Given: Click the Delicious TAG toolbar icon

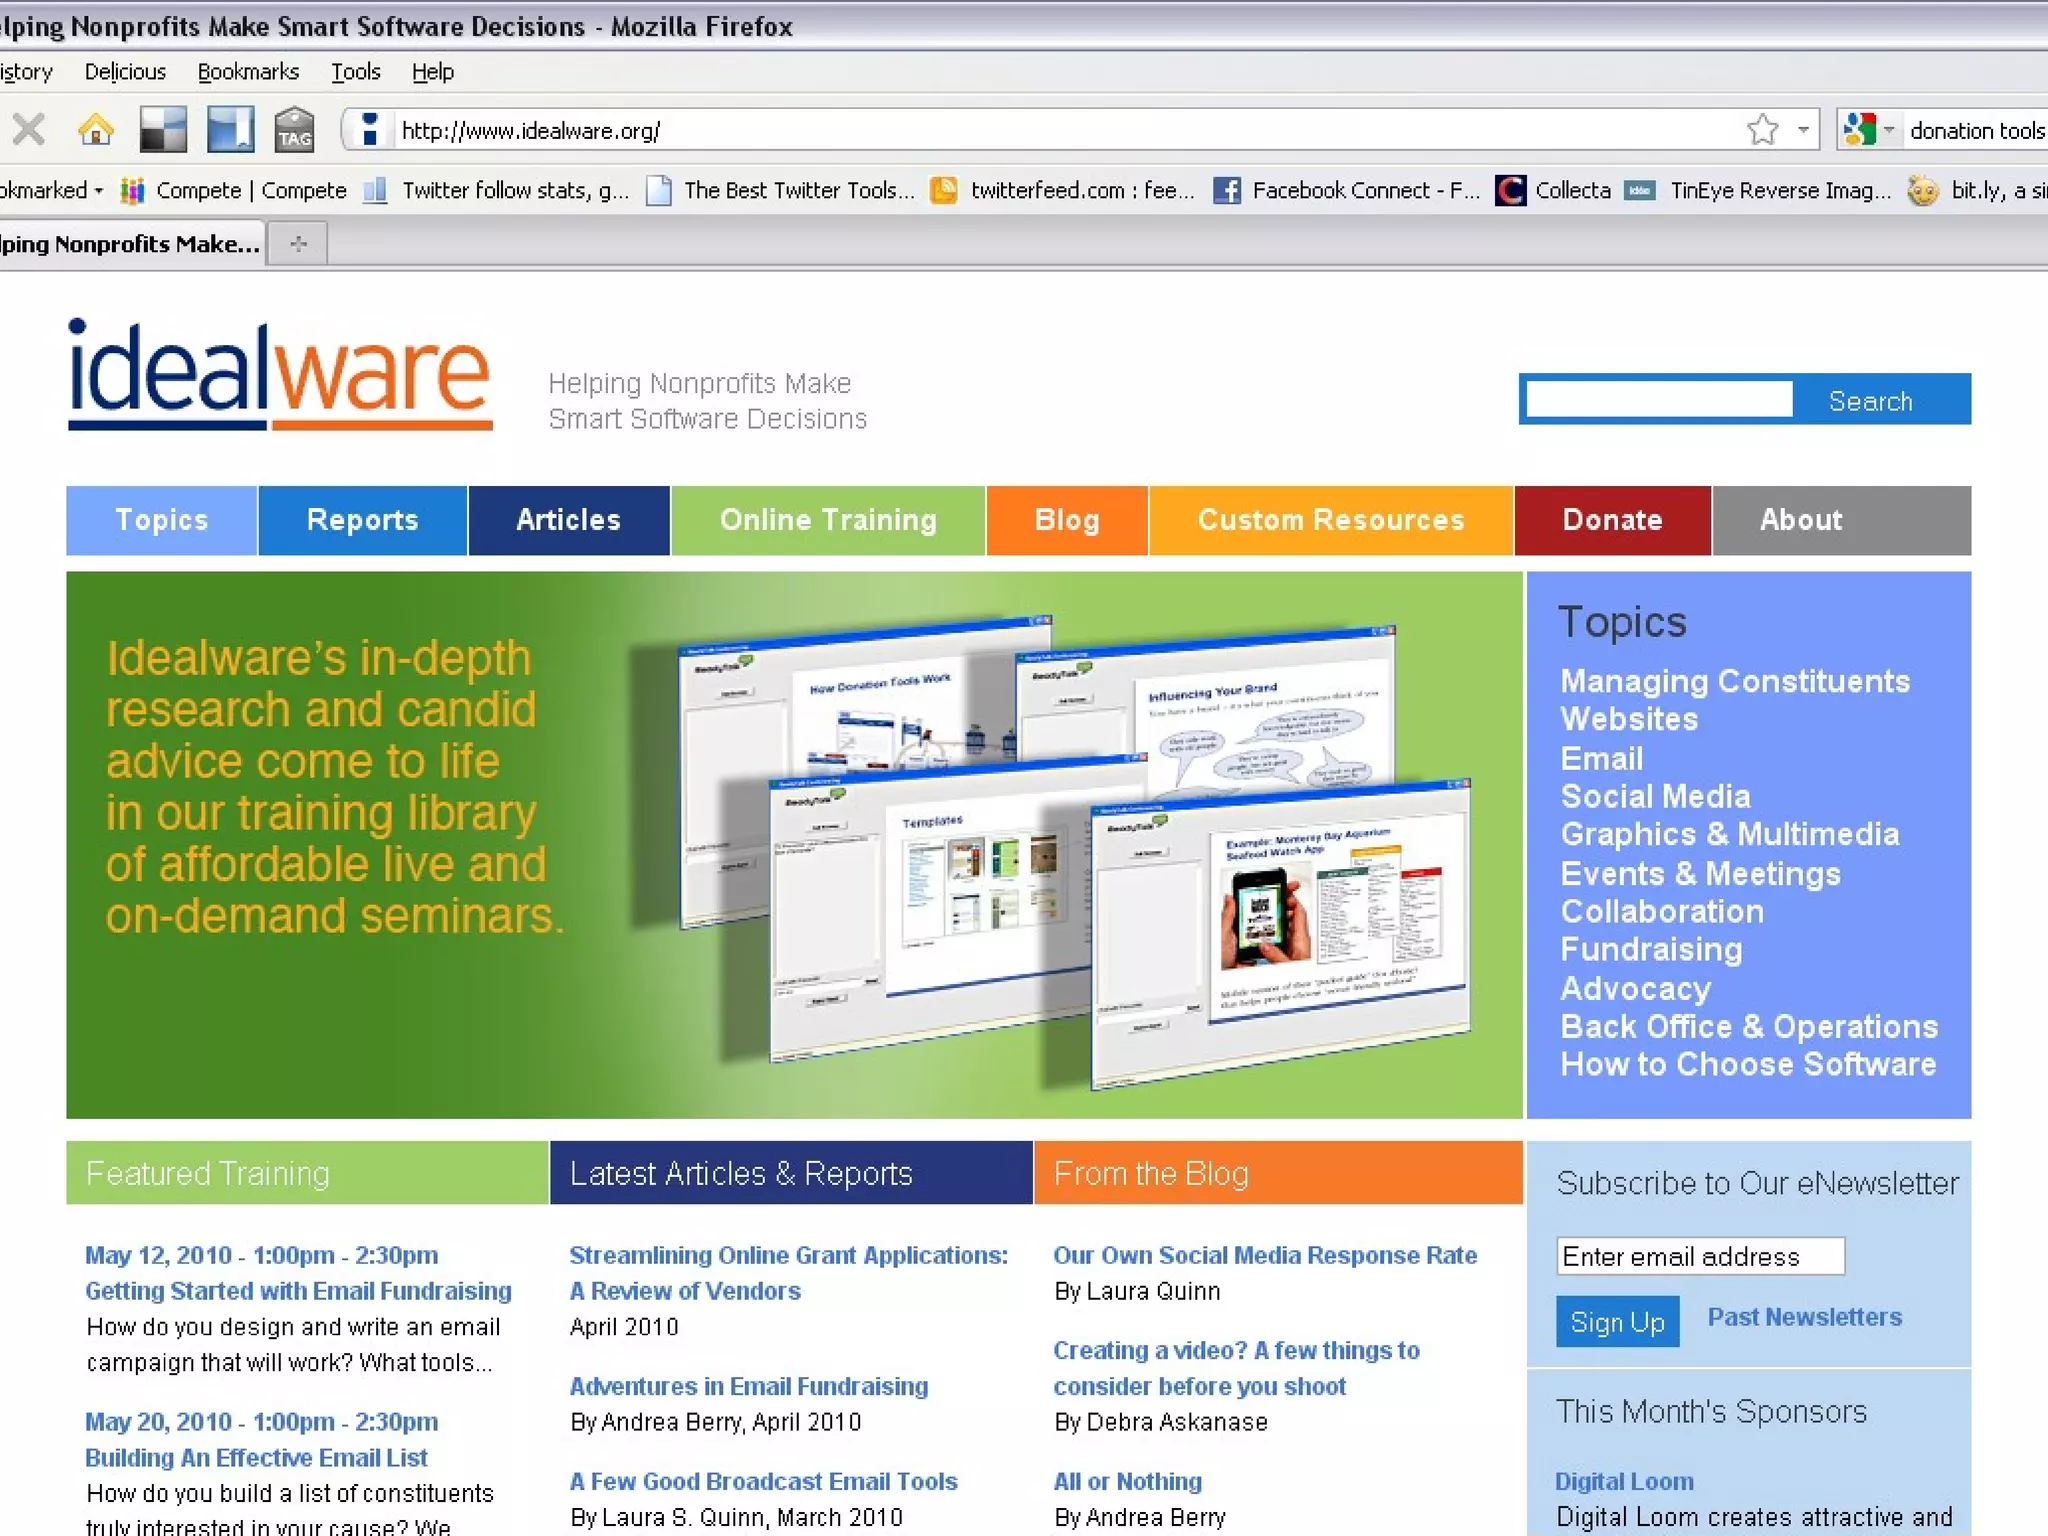Looking at the screenshot, I should point(294,130).
